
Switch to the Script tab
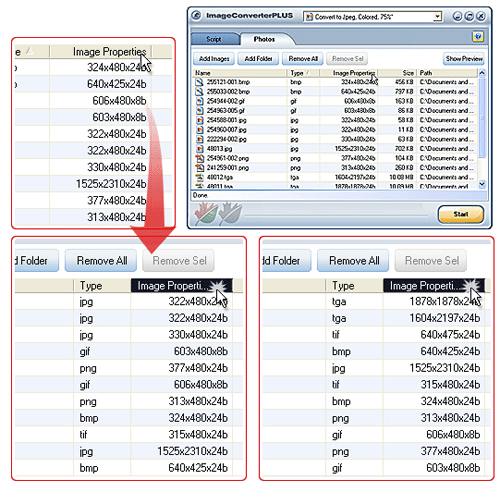(x=214, y=39)
